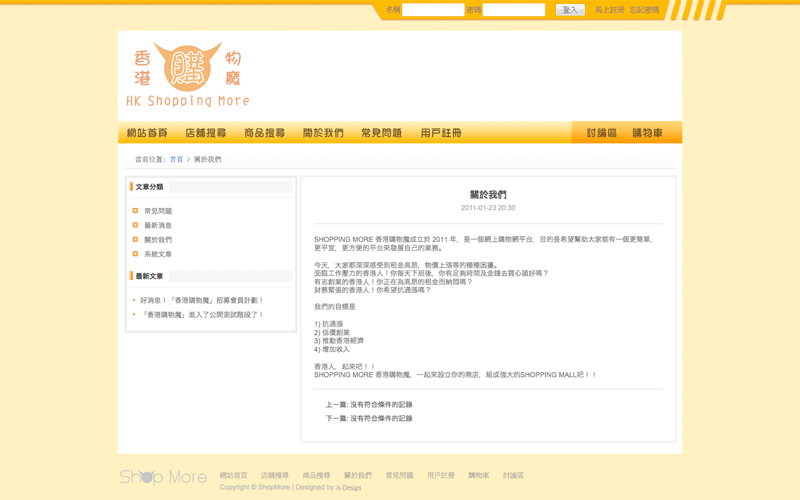Open 用戶註冊 in main navigation
This screenshot has width=800, height=500.
click(441, 133)
